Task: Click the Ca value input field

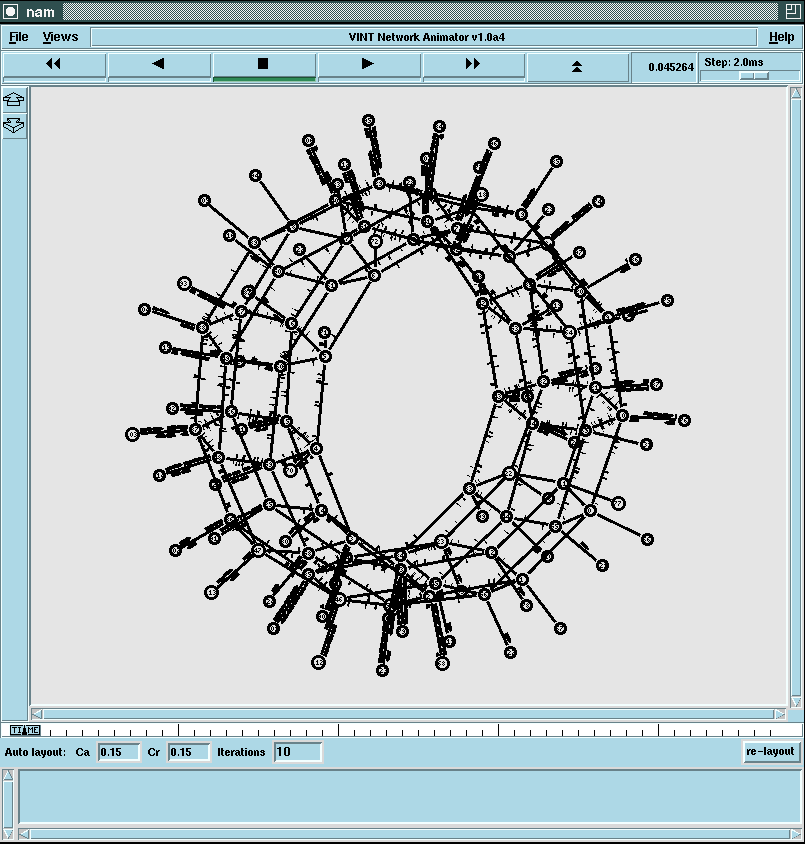Action: 118,752
